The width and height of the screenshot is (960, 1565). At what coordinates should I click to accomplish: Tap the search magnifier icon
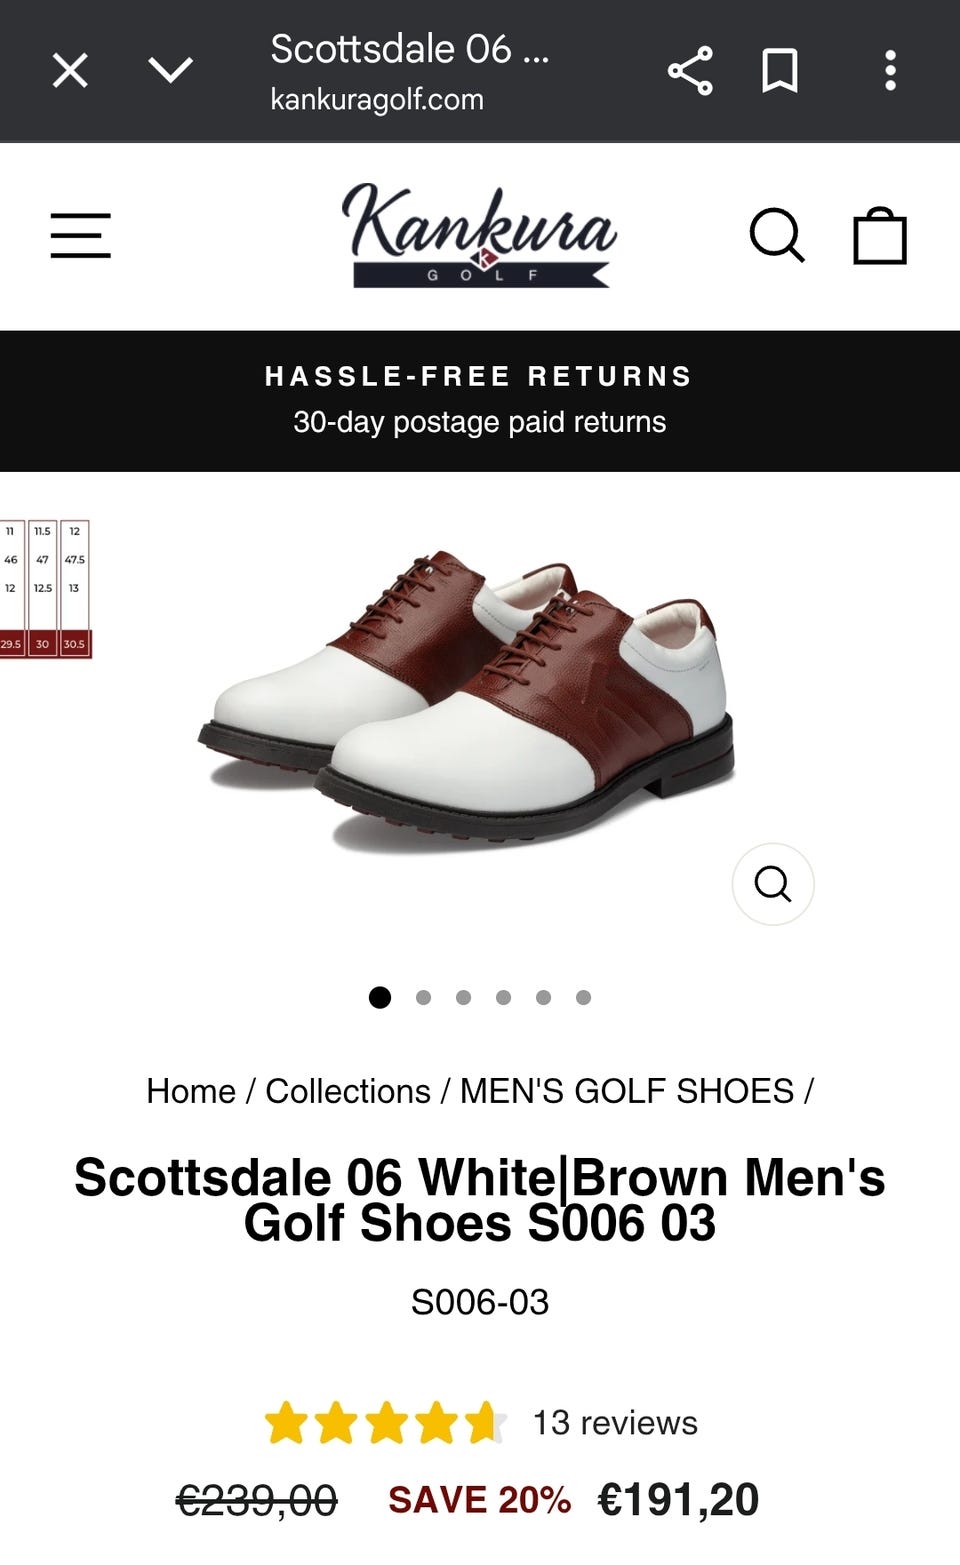(777, 236)
